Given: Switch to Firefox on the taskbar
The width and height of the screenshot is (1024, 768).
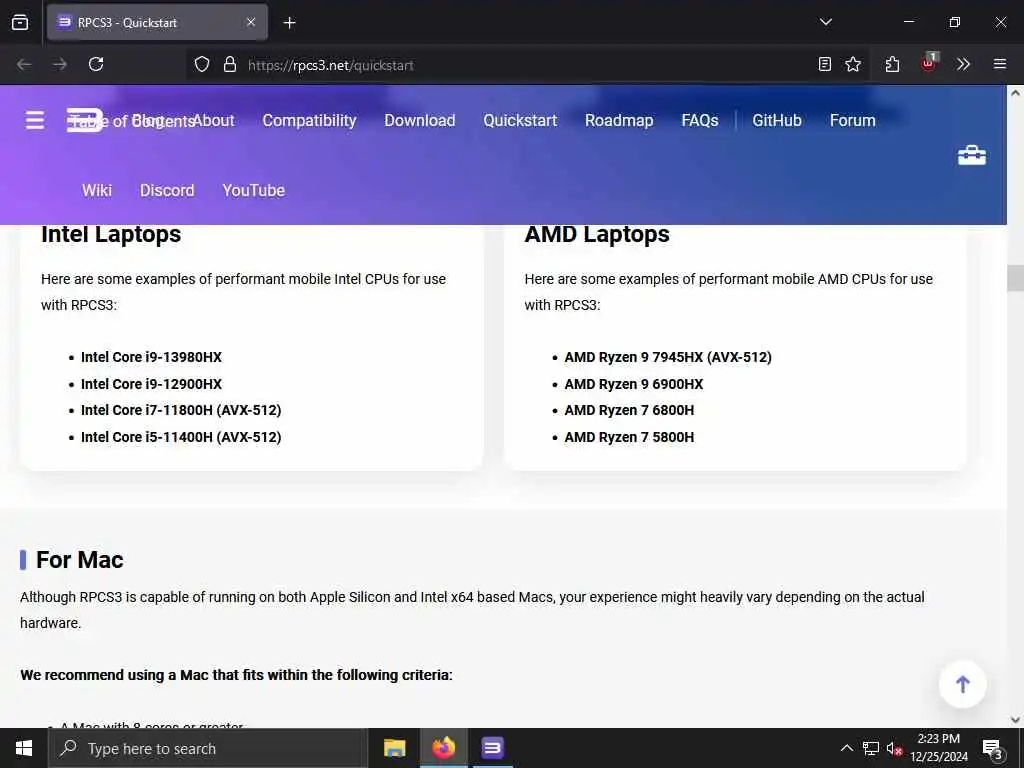Looking at the screenshot, I should point(443,748).
